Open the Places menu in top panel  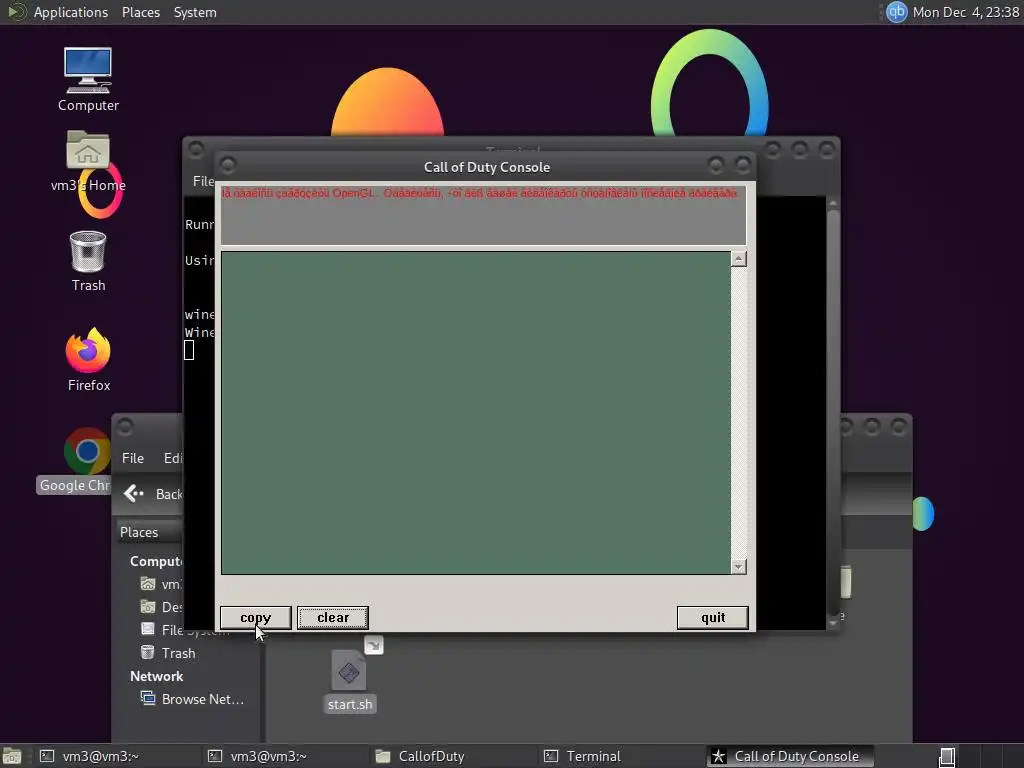[141, 12]
